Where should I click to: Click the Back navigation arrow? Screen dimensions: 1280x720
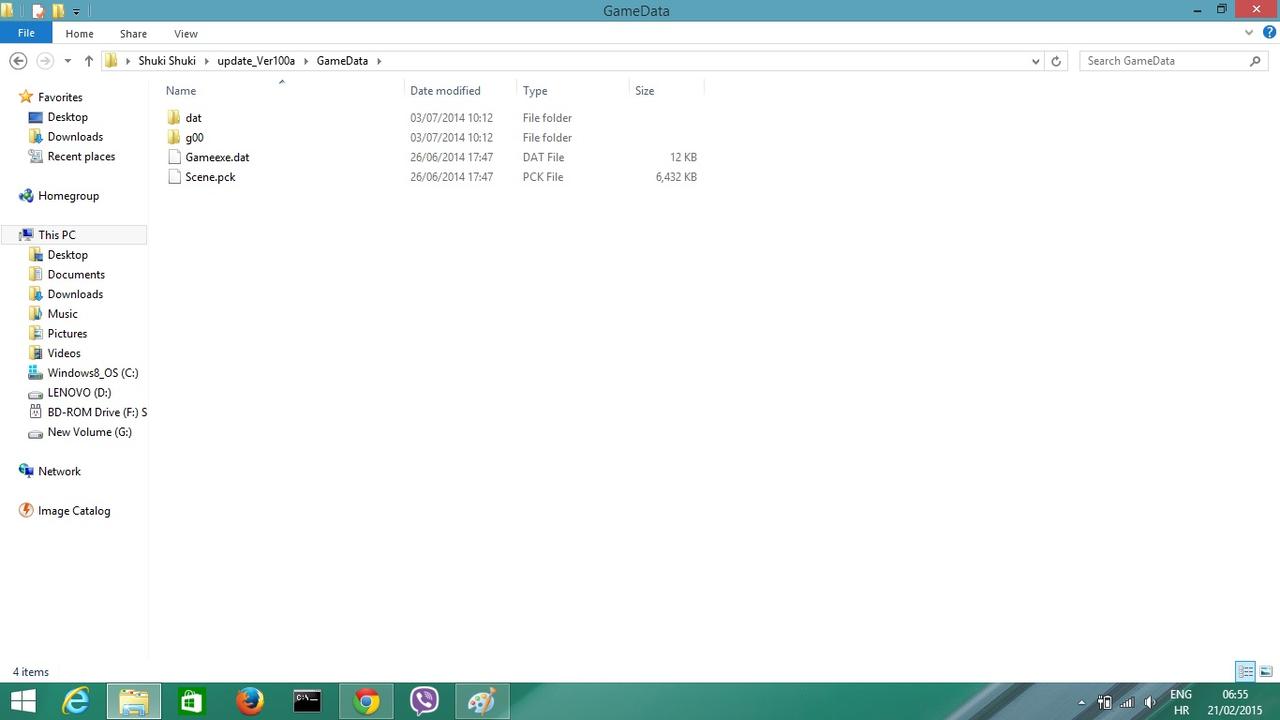[18, 61]
